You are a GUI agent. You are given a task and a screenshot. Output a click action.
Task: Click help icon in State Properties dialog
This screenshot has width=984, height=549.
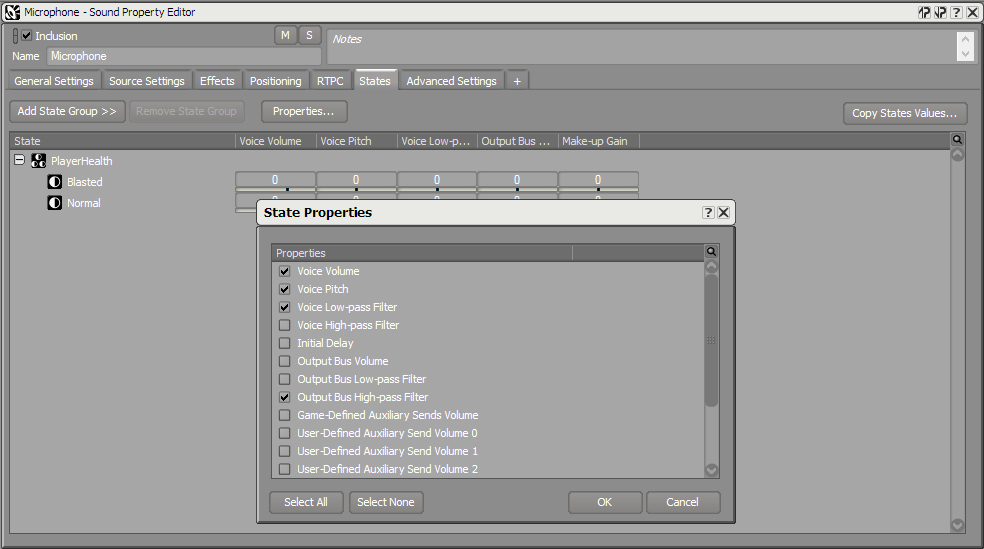click(708, 213)
